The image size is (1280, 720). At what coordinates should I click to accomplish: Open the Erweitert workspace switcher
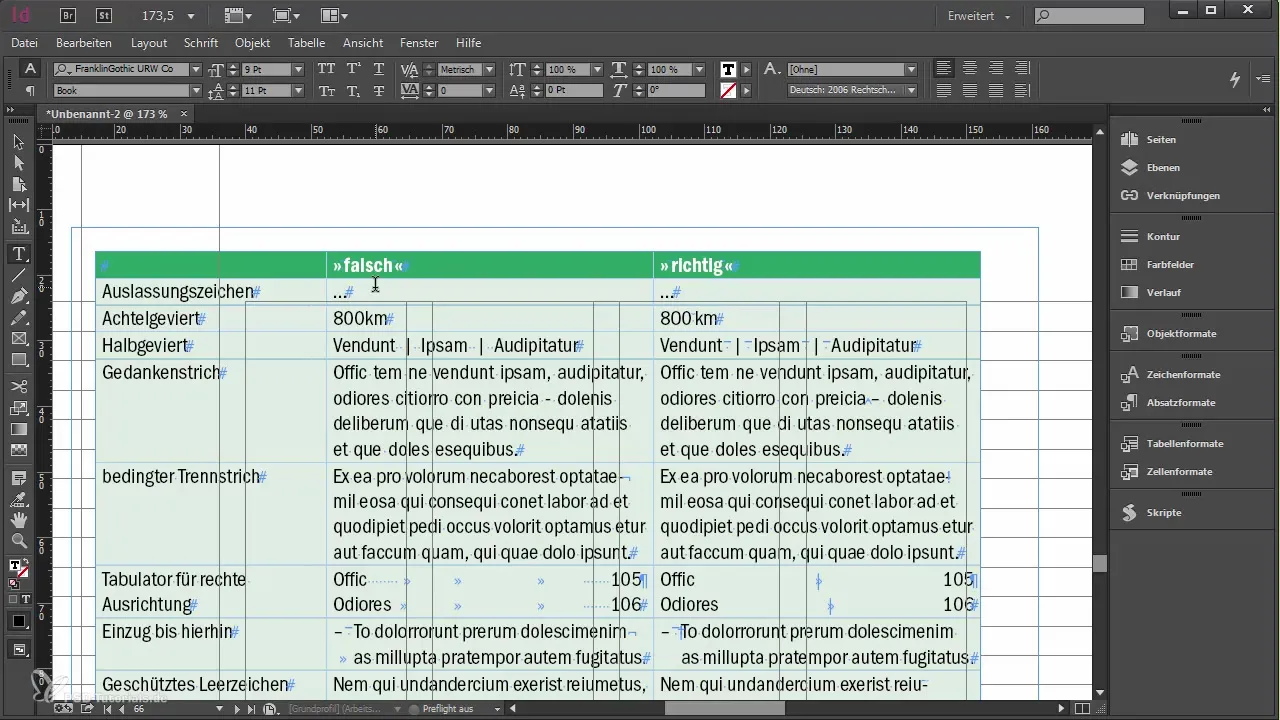point(979,16)
